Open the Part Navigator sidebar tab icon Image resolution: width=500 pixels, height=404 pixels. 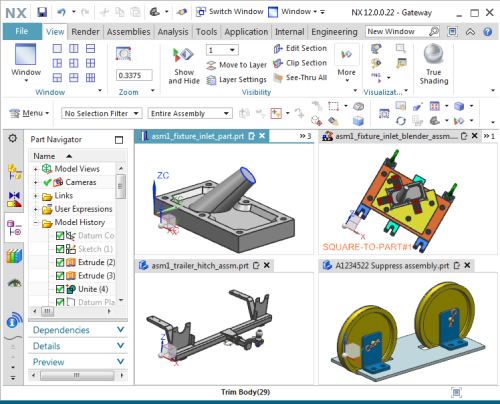pos(14,228)
